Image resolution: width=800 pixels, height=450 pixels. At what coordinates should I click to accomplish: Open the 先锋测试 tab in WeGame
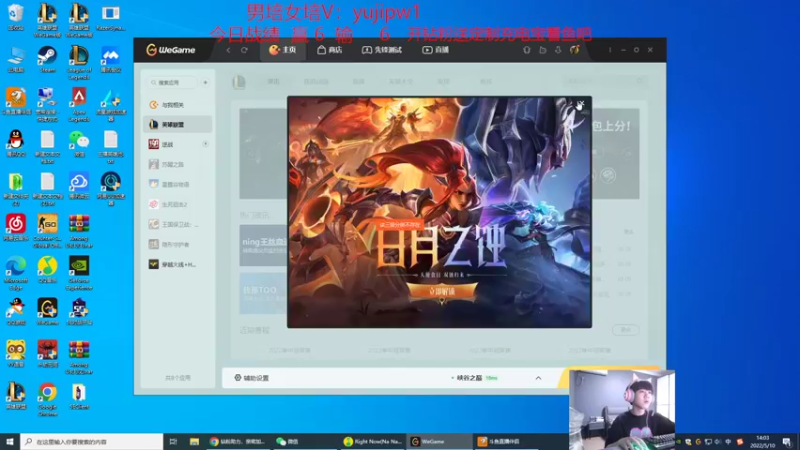tap(382, 50)
